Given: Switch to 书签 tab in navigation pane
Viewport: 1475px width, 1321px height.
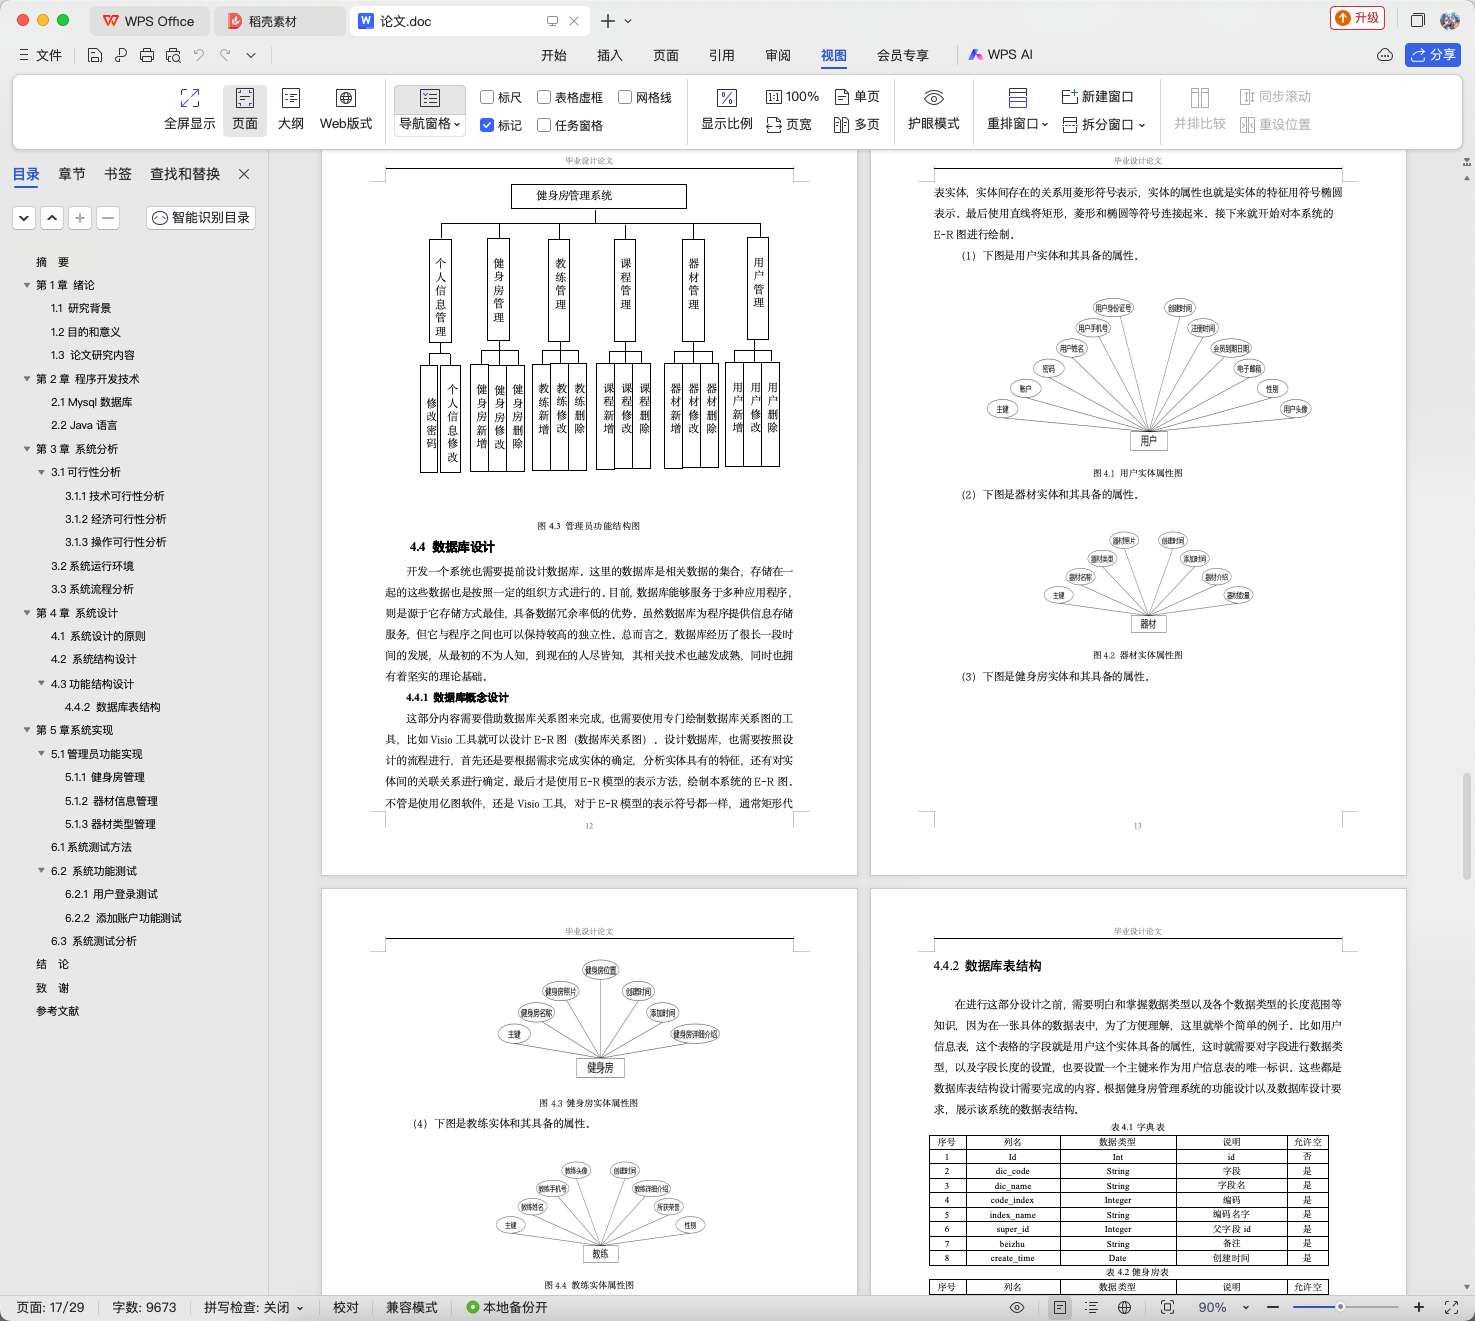Looking at the screenshot, I should (x=118, y=174).
